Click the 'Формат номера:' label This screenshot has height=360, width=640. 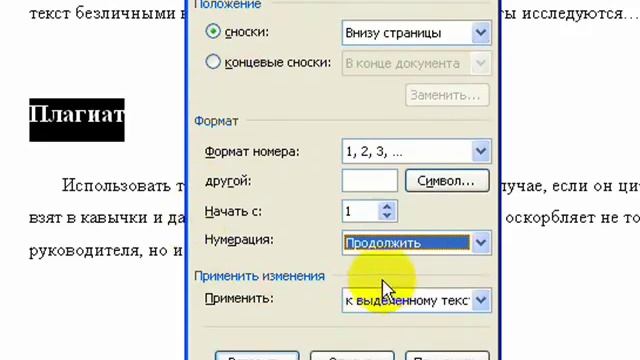[252, 152]
